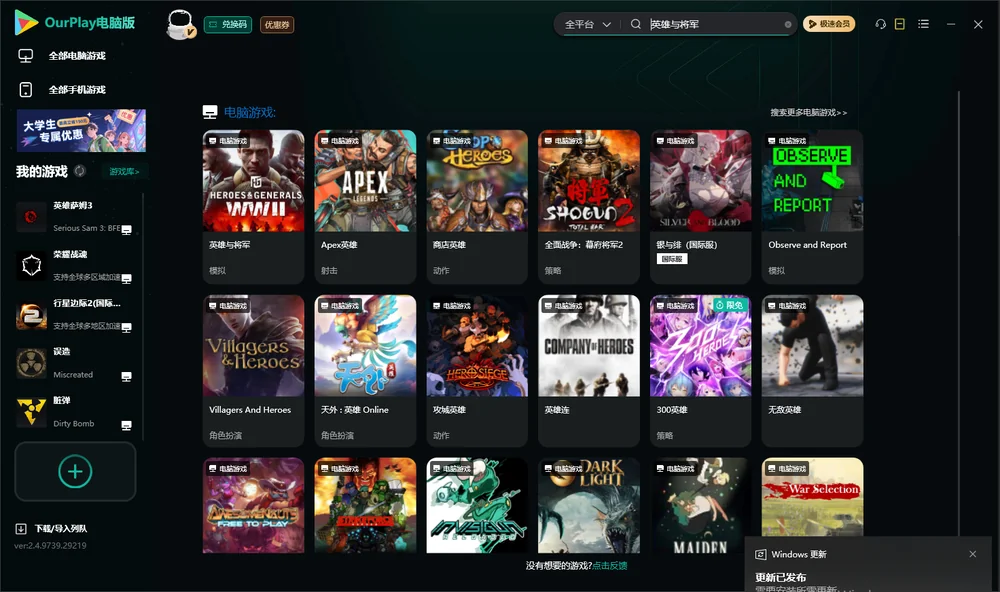Open 行星边际2(国际... in my games list
This screenshot has height=592, width=1000.
pyautogui.click(x=73, y=314)
